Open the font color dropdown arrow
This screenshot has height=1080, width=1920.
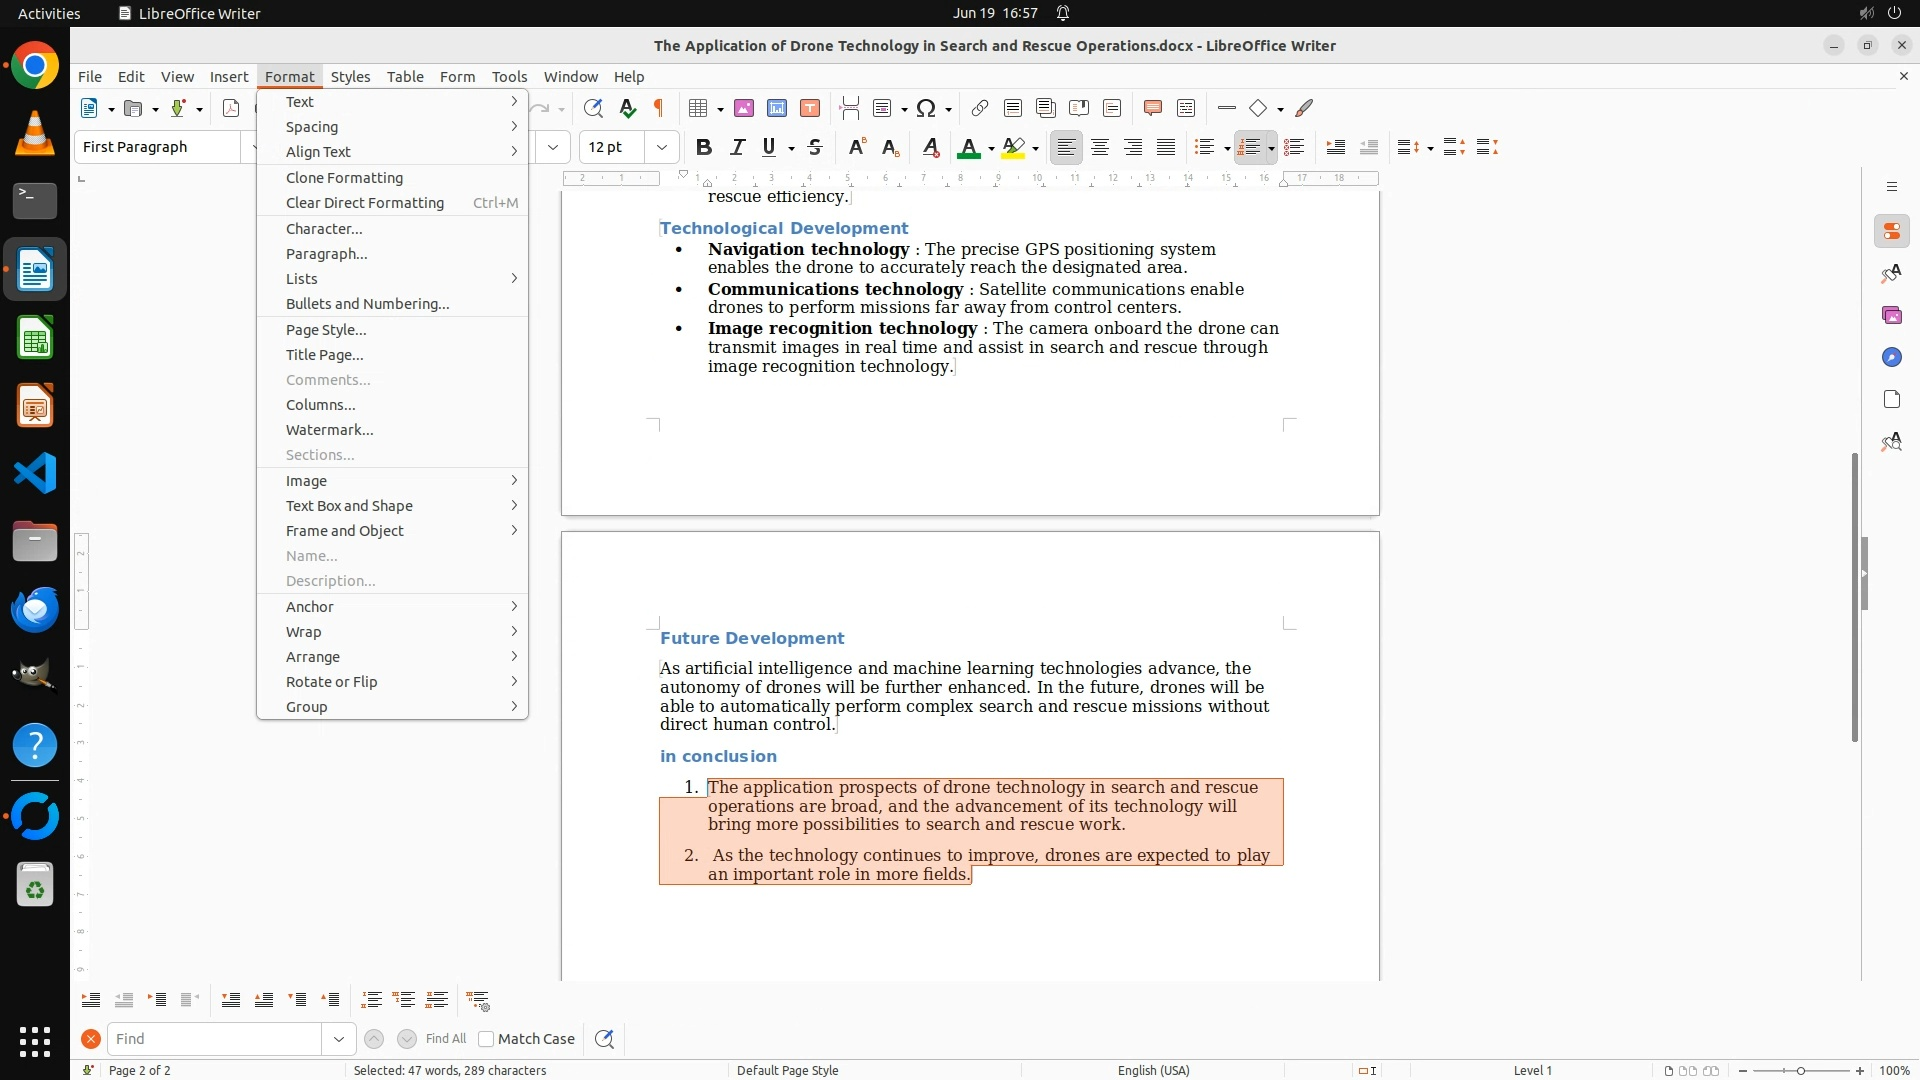[x=991, y=148]
